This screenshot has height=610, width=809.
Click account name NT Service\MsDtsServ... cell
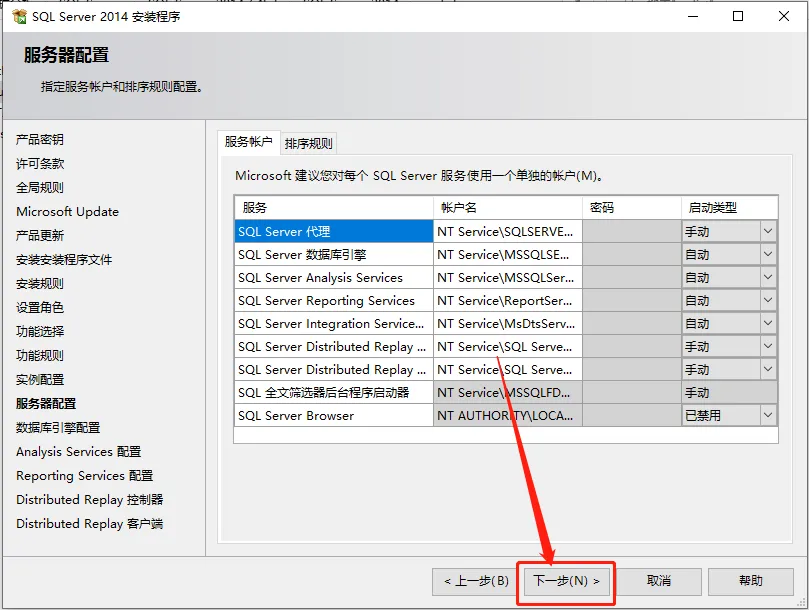point(508,324)
